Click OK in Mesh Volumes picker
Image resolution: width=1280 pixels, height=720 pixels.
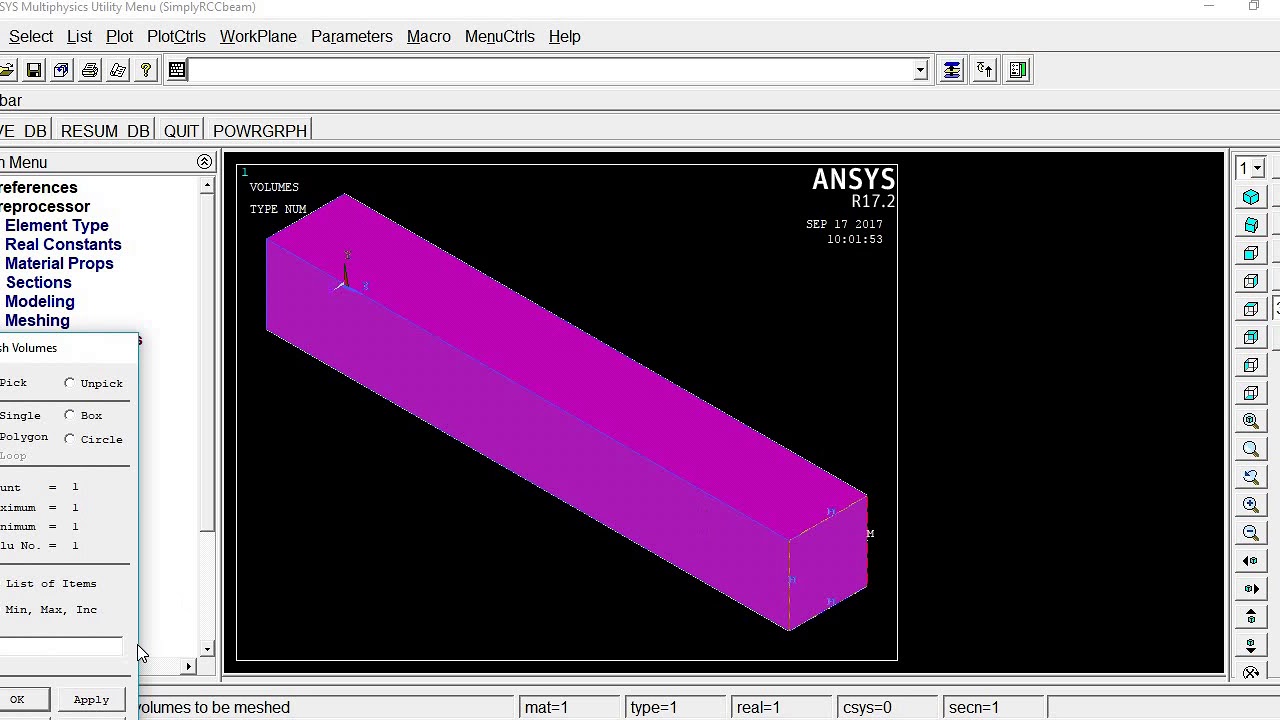(x=17, y=699)
